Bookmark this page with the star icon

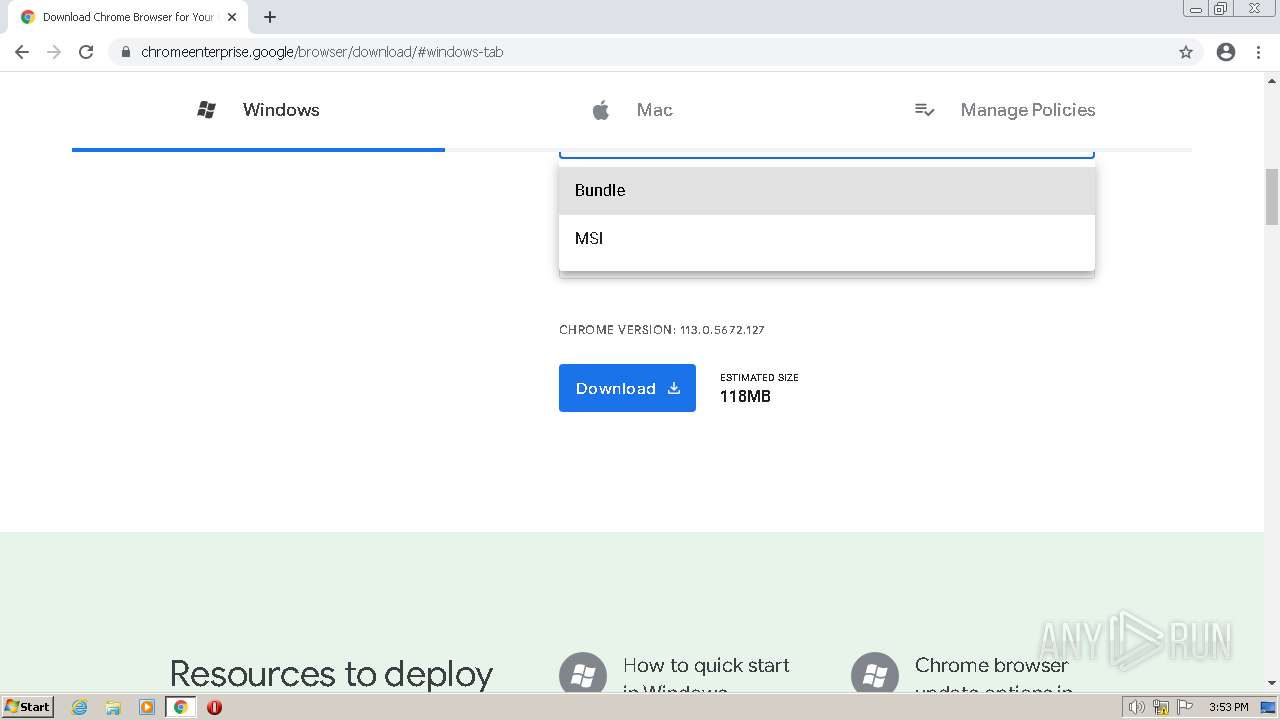coord(1186,52)
